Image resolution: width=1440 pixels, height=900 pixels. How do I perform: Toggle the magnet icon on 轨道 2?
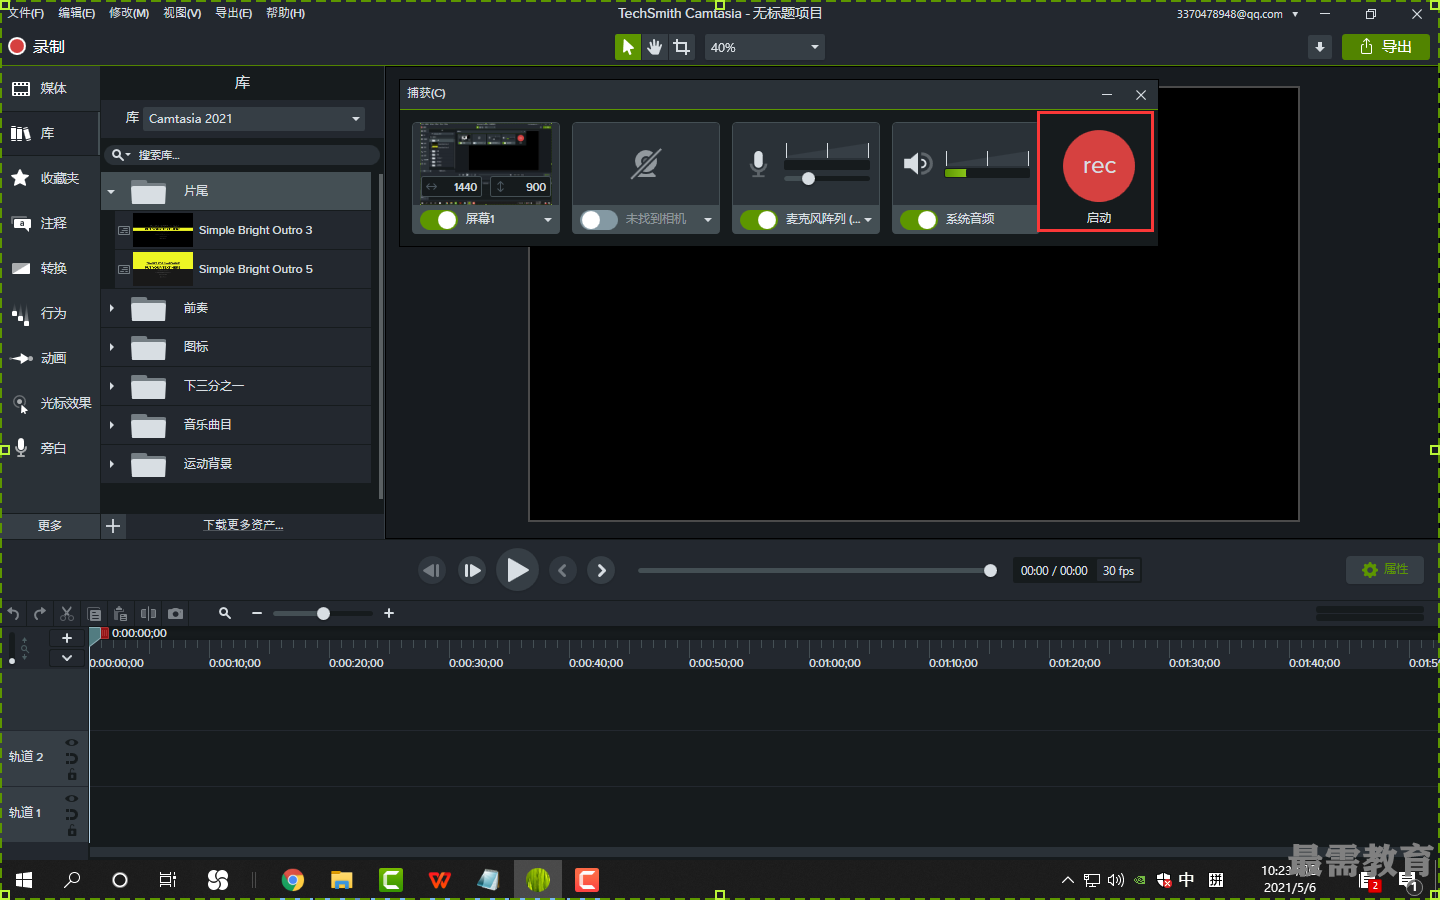click(72, 758)
